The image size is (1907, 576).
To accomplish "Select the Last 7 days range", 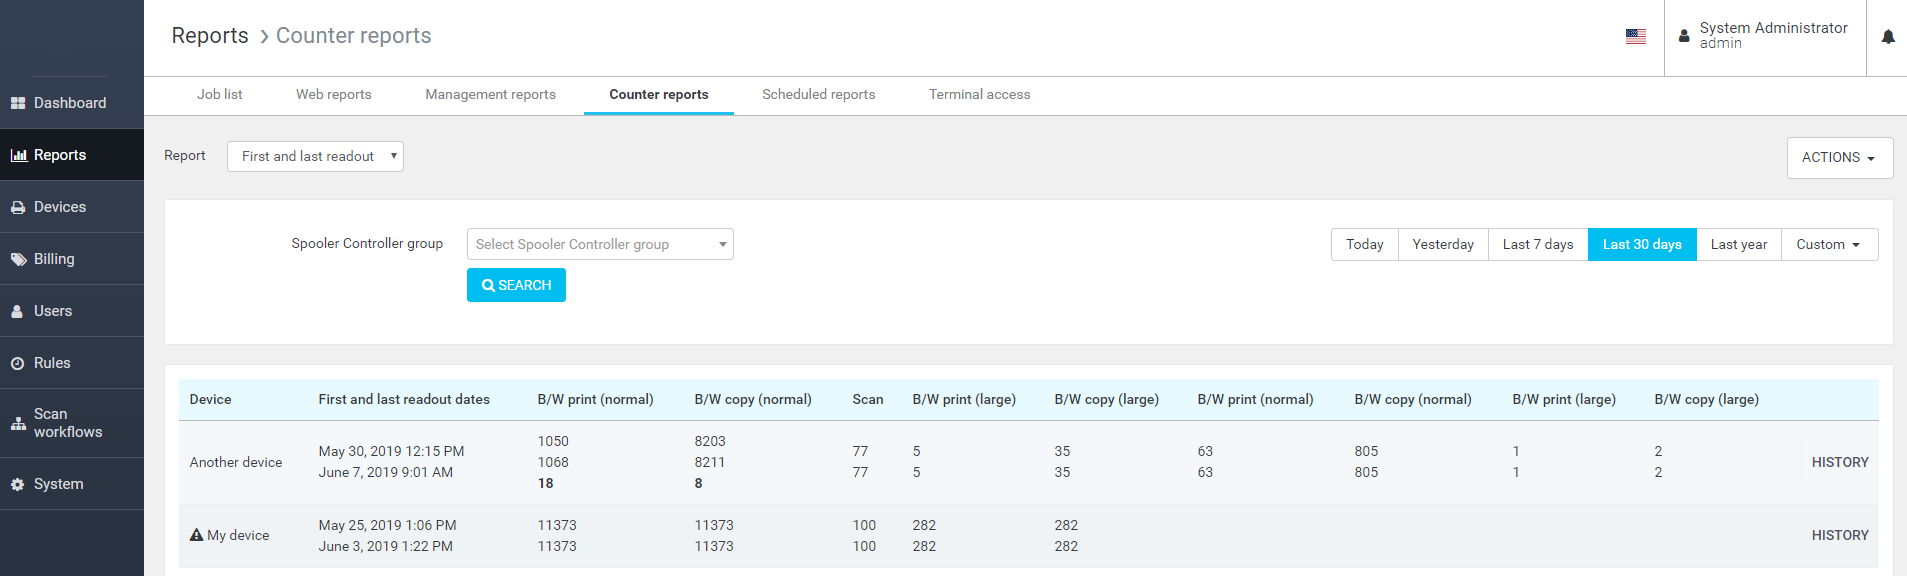I will pyautogui.click(x=1537, y=244).
